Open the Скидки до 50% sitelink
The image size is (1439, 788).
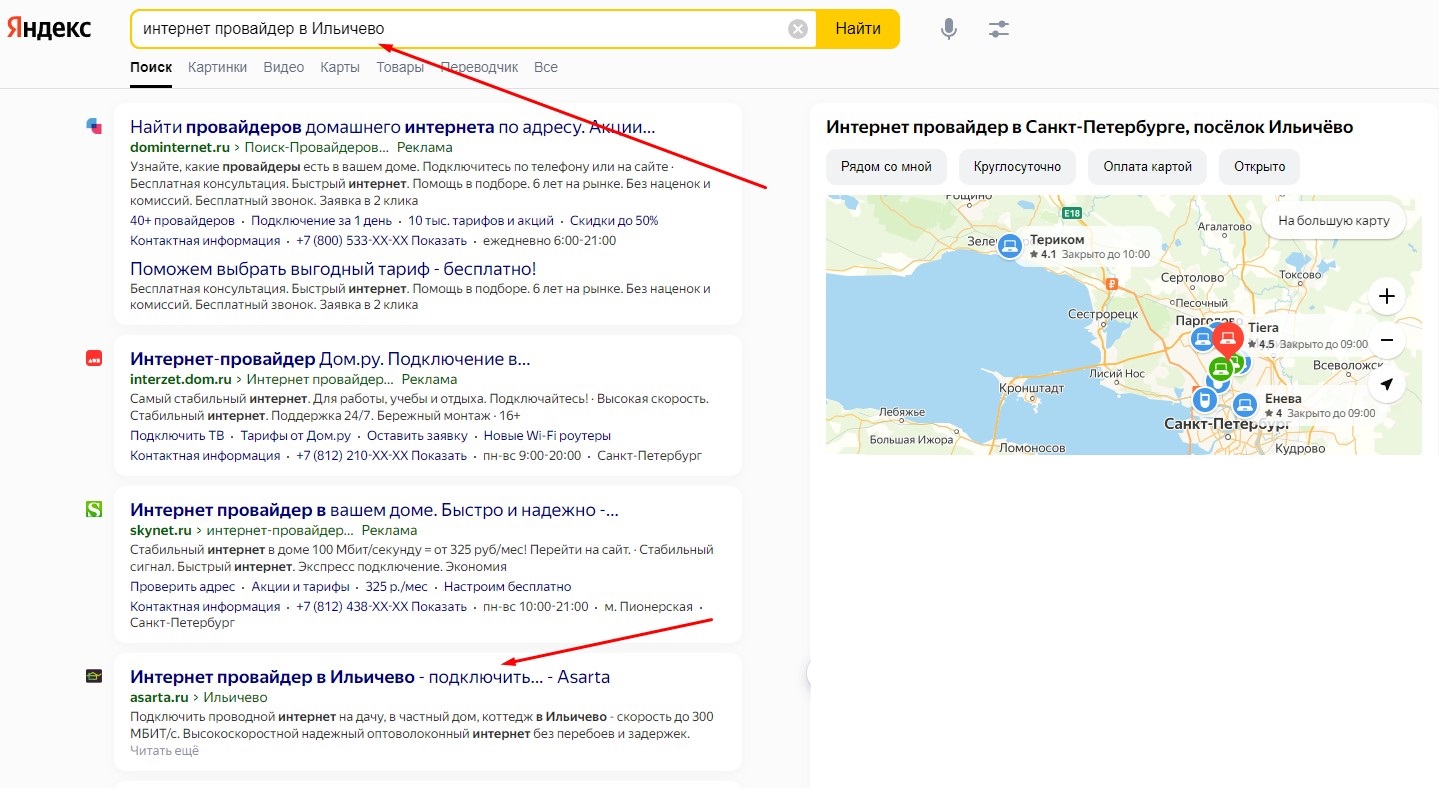[x=614, y=220]
